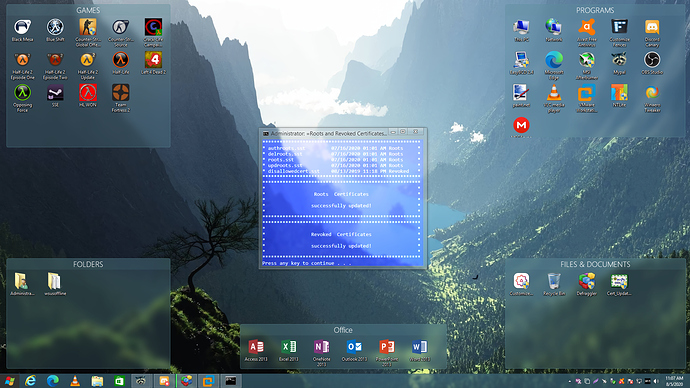
Task: Open VLC cone on the taskbar
Action: click(x=75, y=381)
